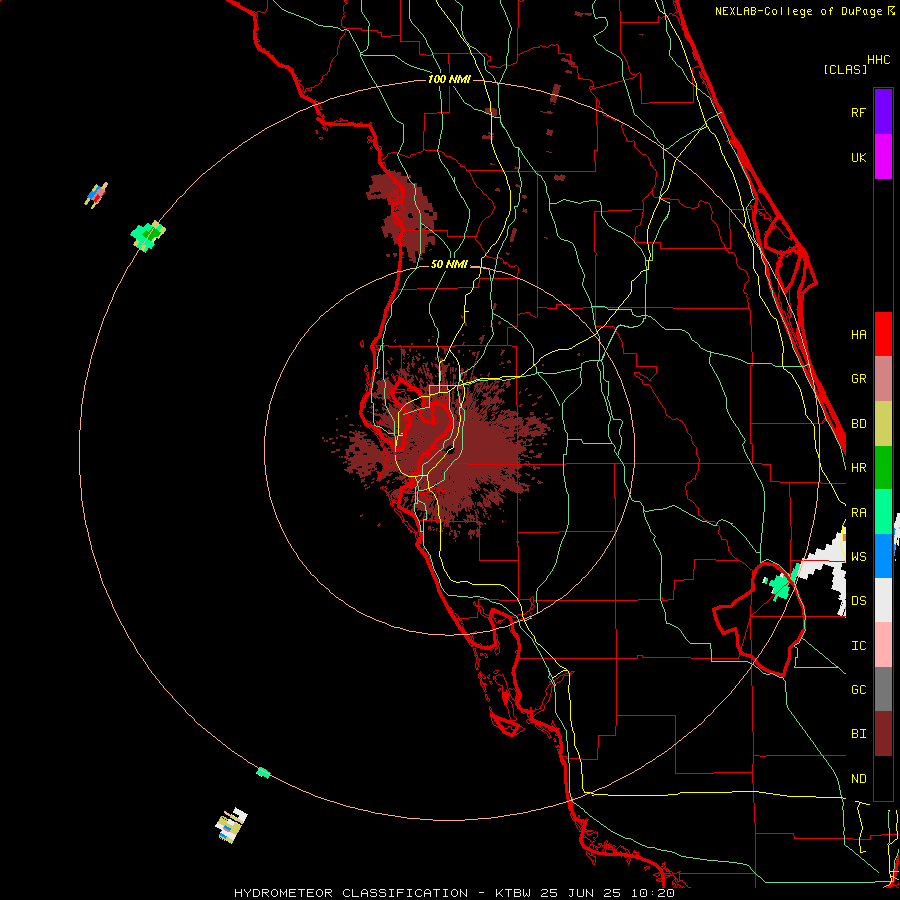Click the NEXLAB-College of DuPage text
Screen dimensions: 900x900
pos(800,11)
